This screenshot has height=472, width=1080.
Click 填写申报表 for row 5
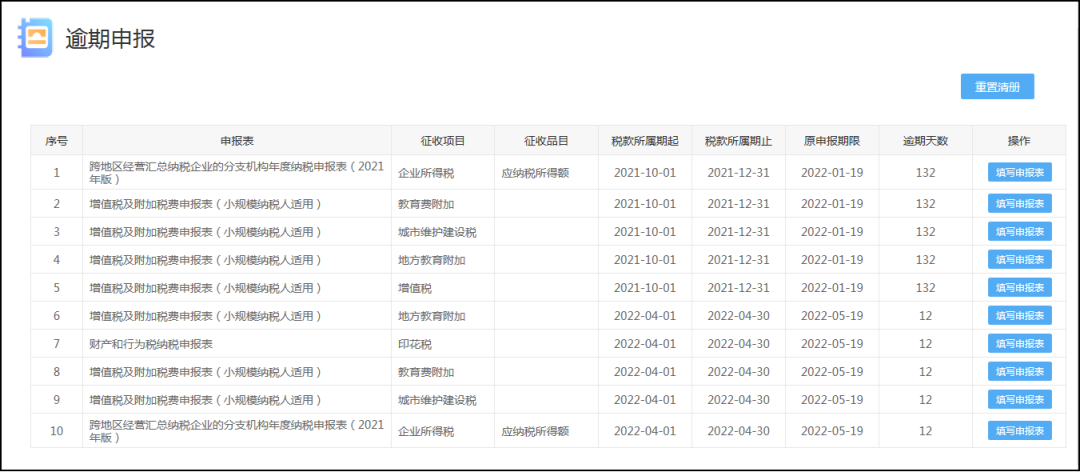pyautogui.click(x=1019, y=287)
